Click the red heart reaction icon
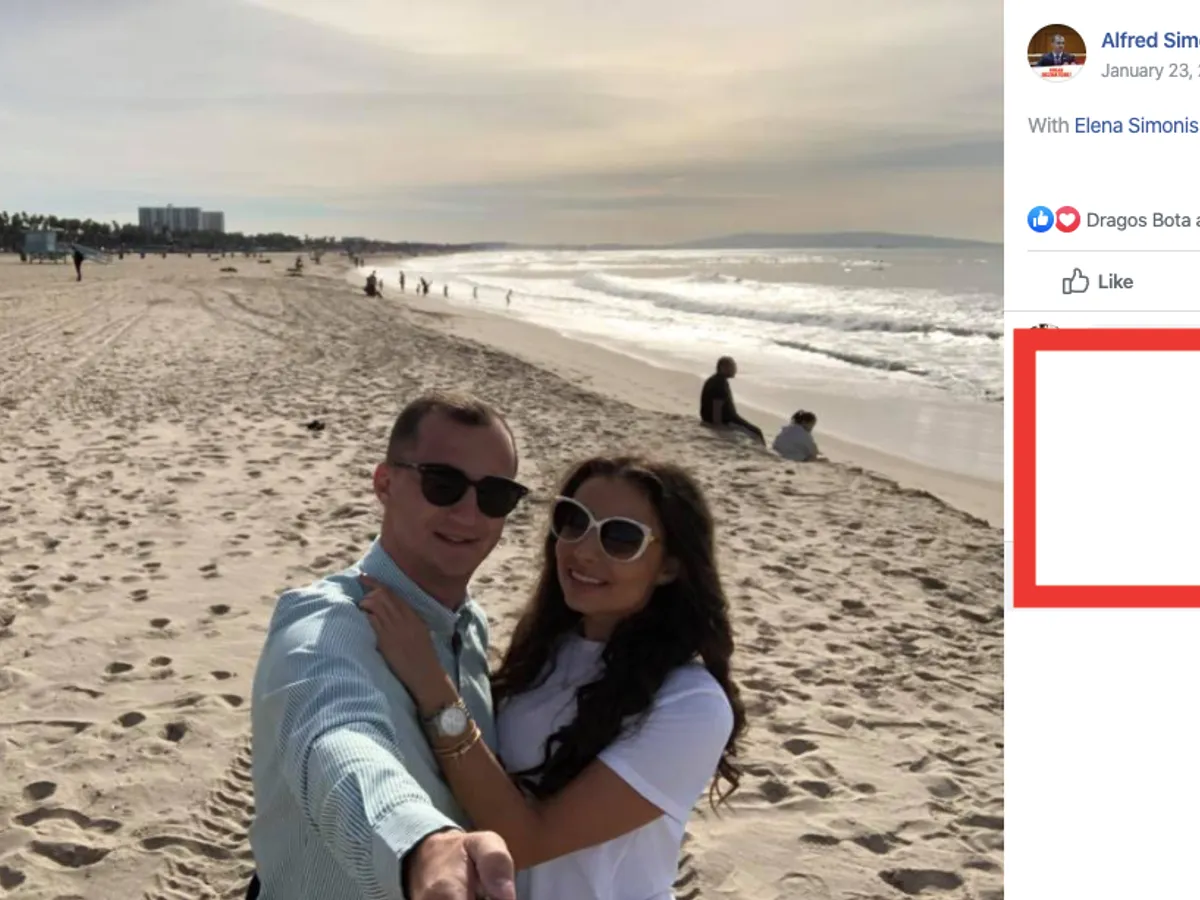The height and width of the screenshot is (900, 1200). click(x=1067, y=219)
